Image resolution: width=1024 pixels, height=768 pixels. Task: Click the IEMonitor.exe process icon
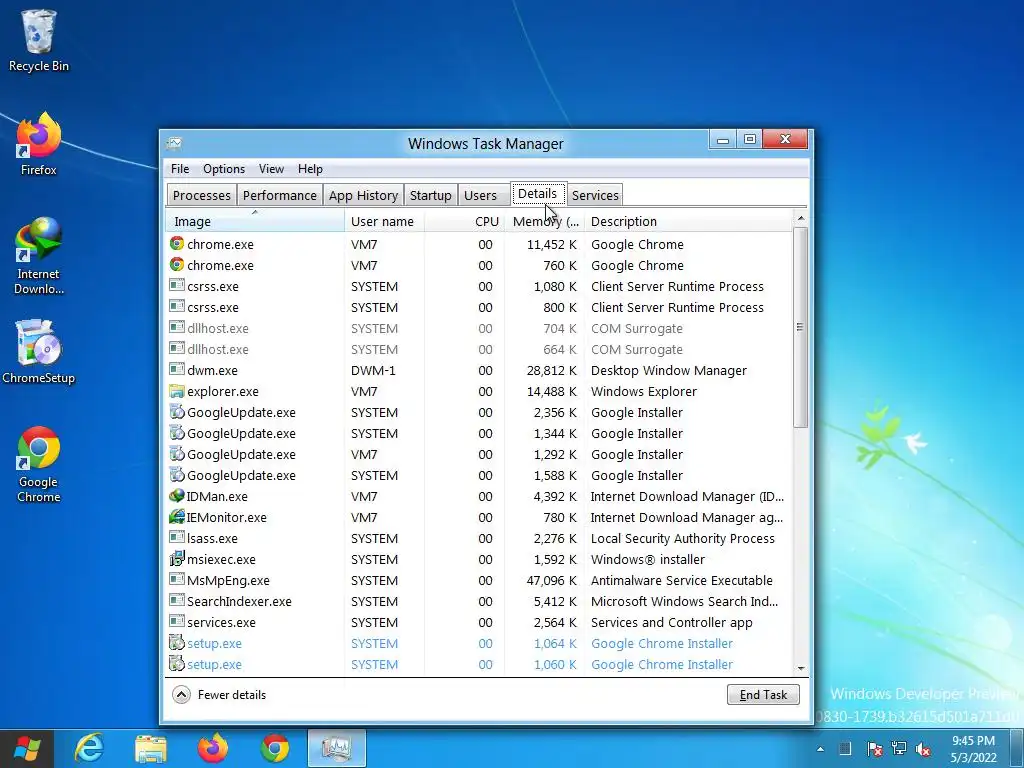176,517
